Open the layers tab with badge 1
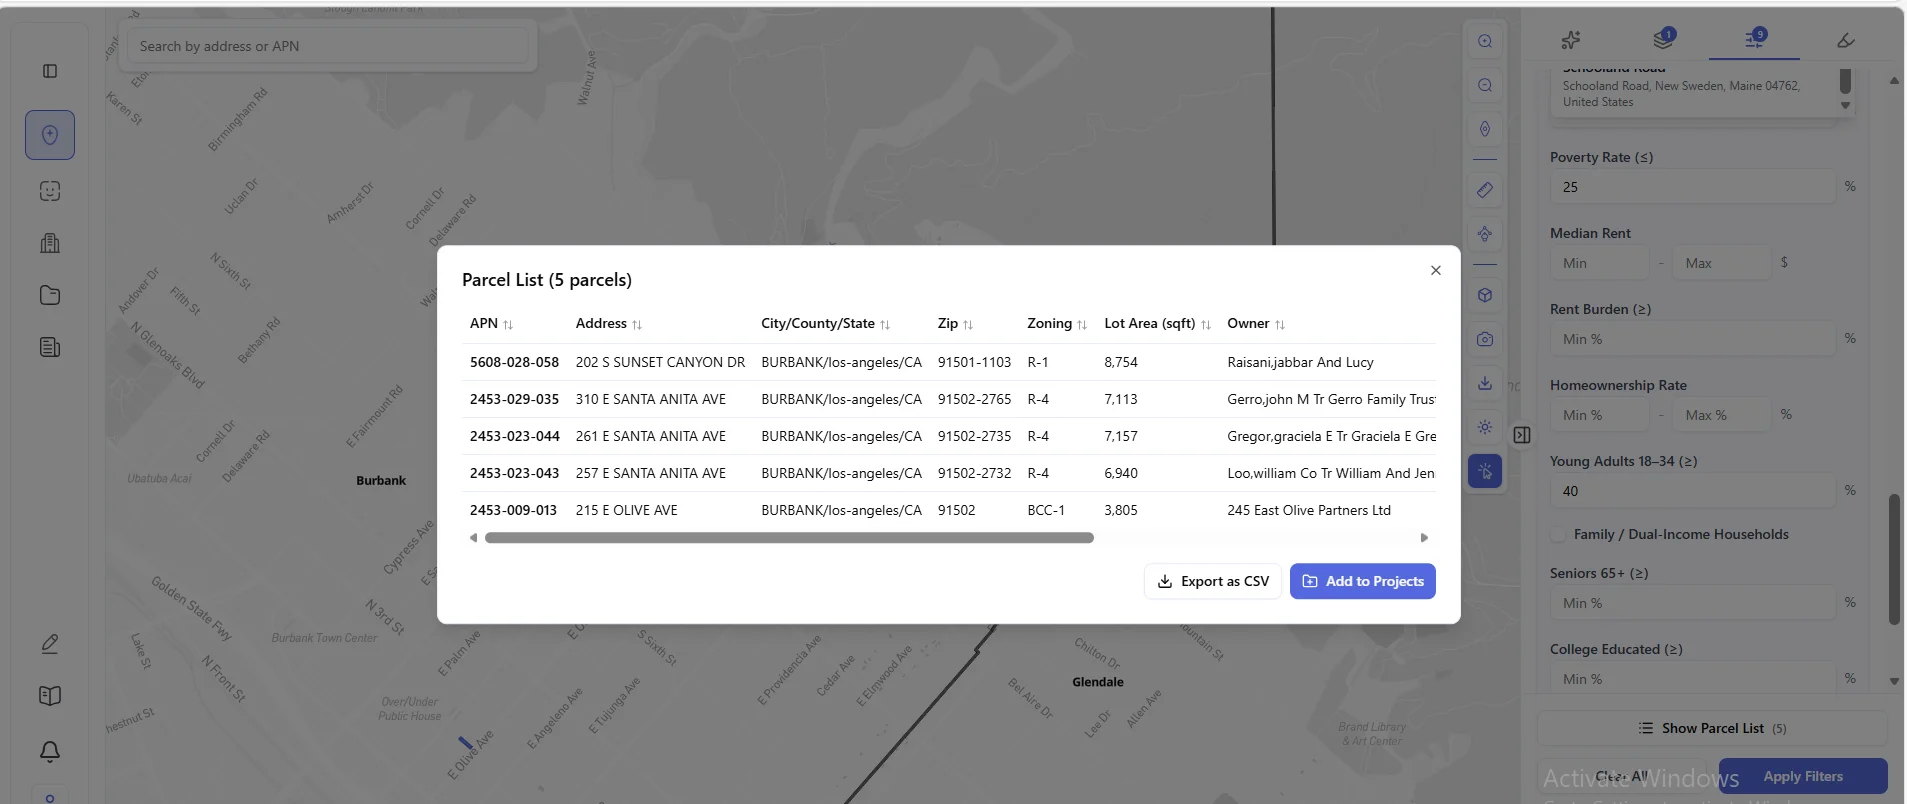The height and width of the screenshot is (804, 1907). point(1664,39)
